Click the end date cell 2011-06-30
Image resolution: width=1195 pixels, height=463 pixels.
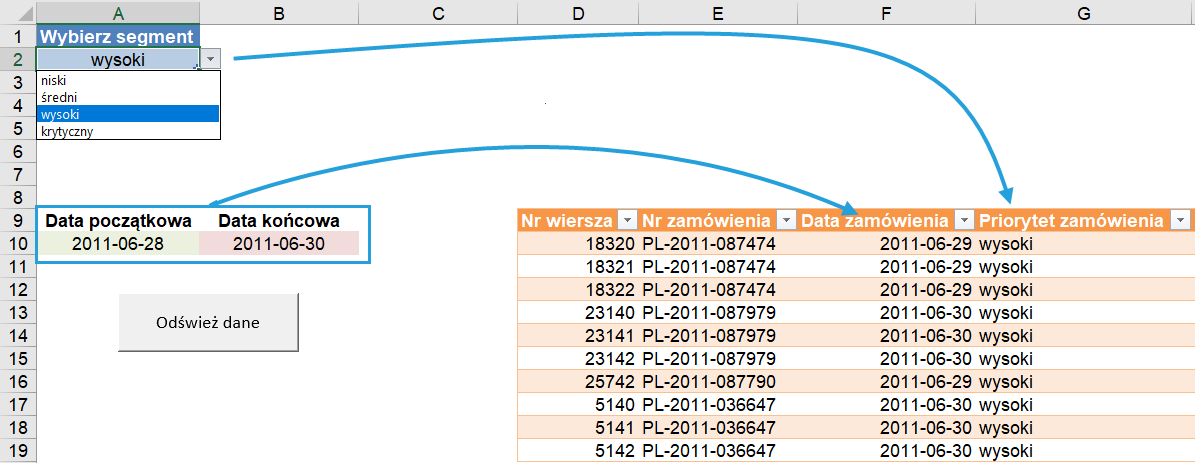(279, 244)
